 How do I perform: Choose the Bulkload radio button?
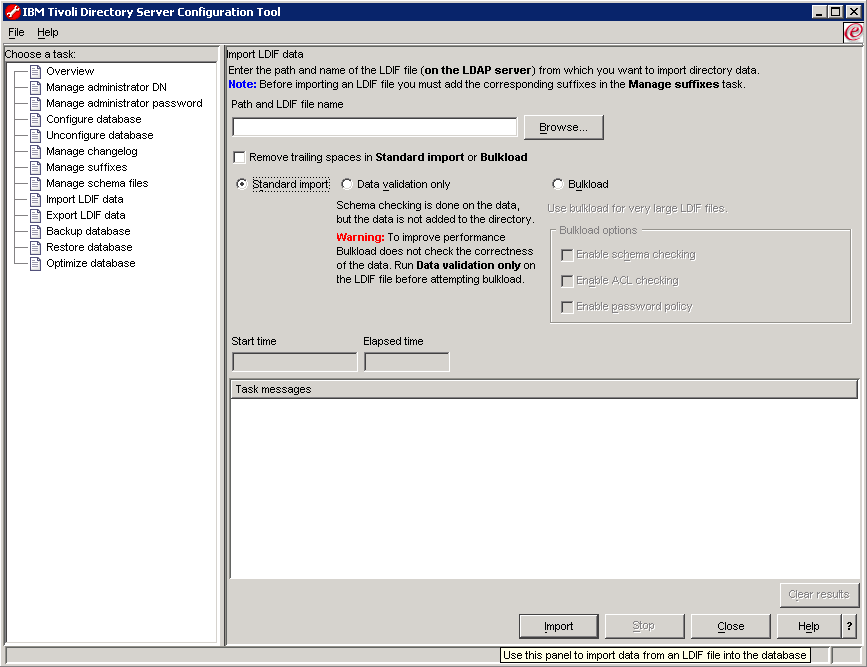558,184
